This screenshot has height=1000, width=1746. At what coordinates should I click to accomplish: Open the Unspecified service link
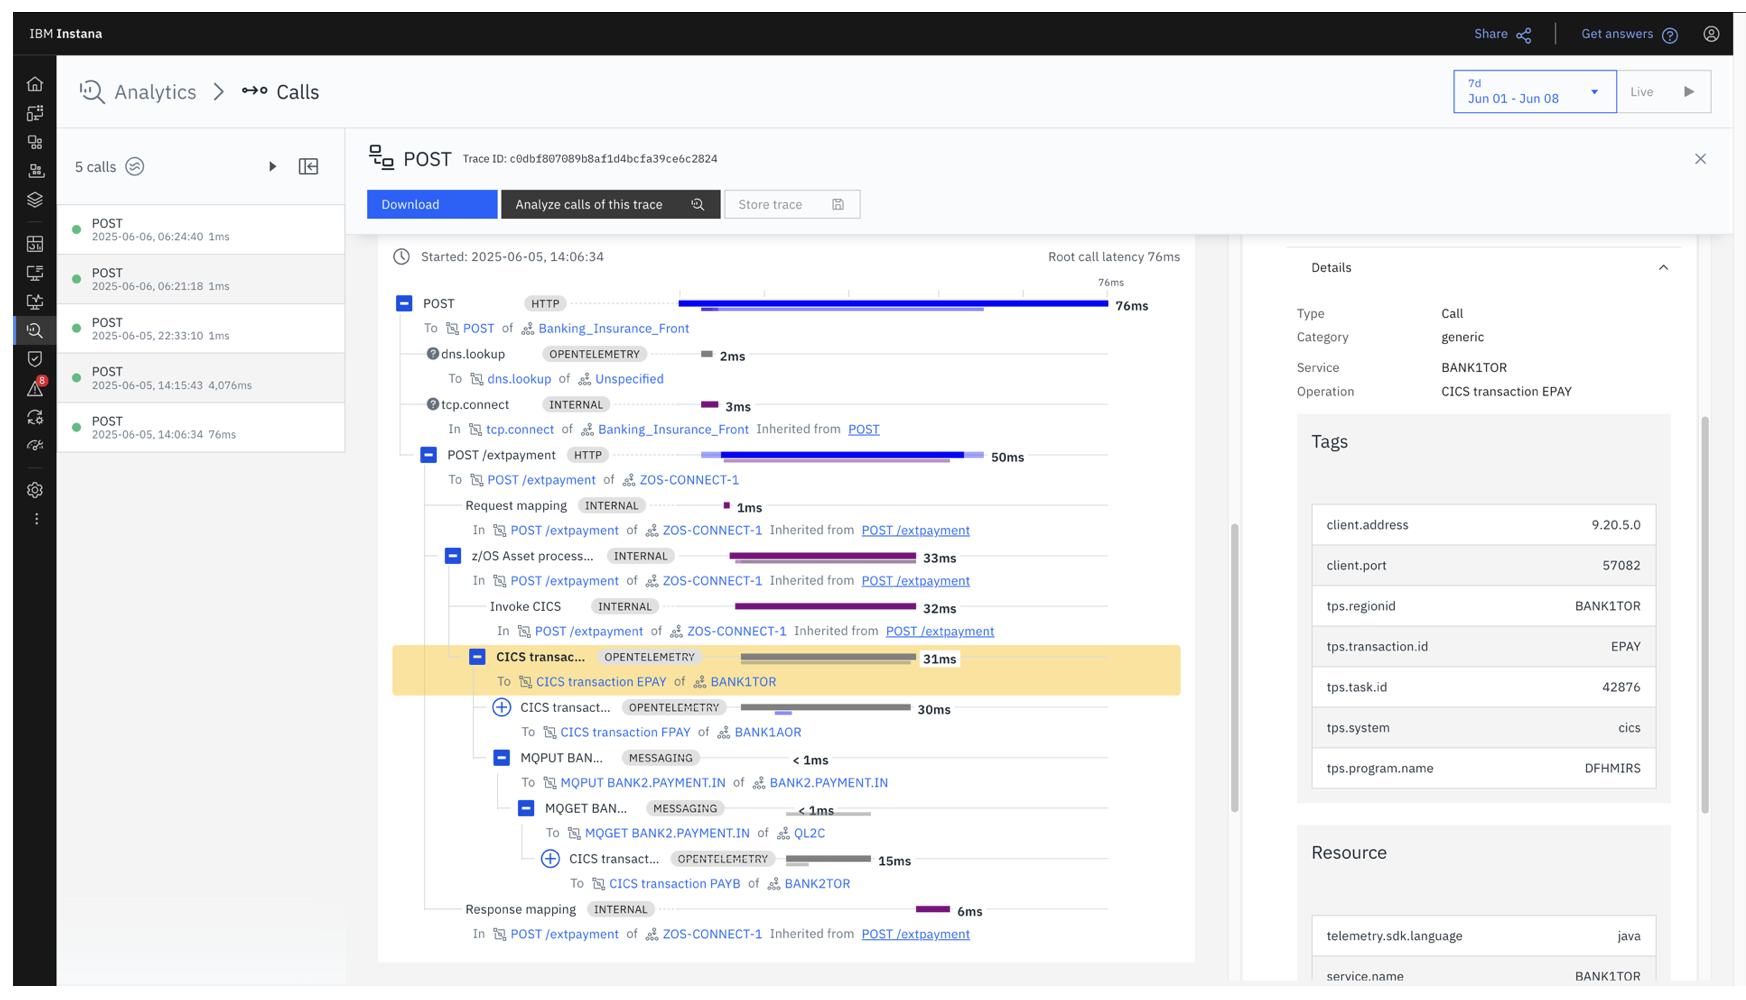coord(629,379)
